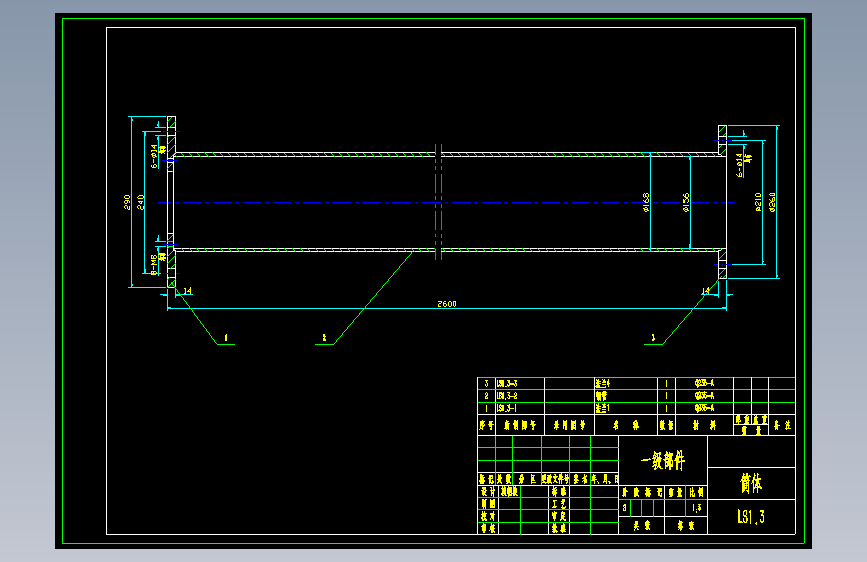
Task: Select the 240 dimension beside the left flange
Action: pyautogui.click(x=140, y=202)
